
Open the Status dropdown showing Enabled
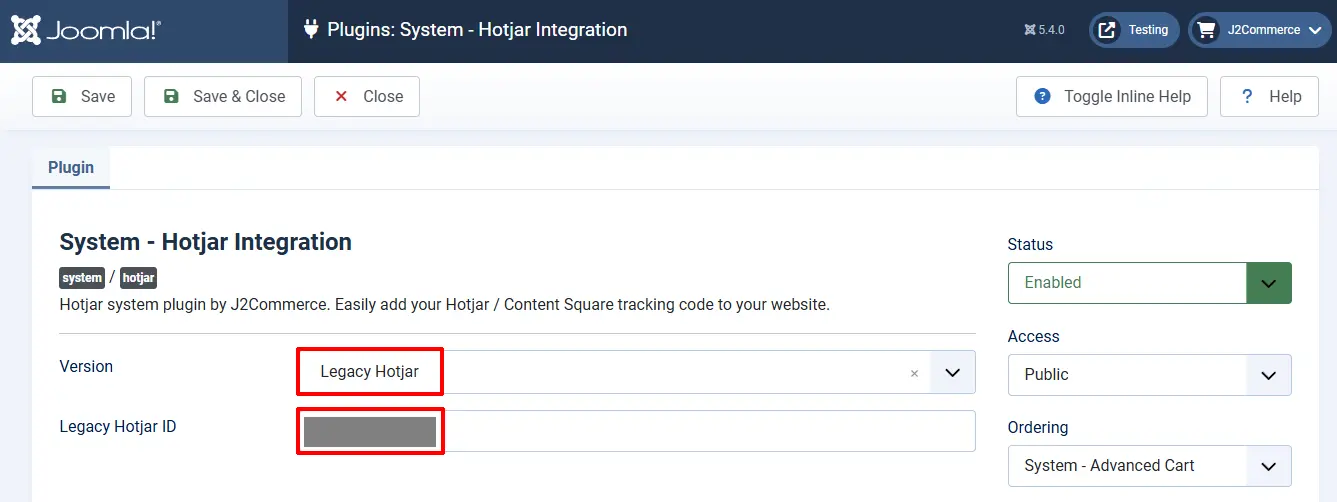pyautogui.click(x=1150, y=283)
